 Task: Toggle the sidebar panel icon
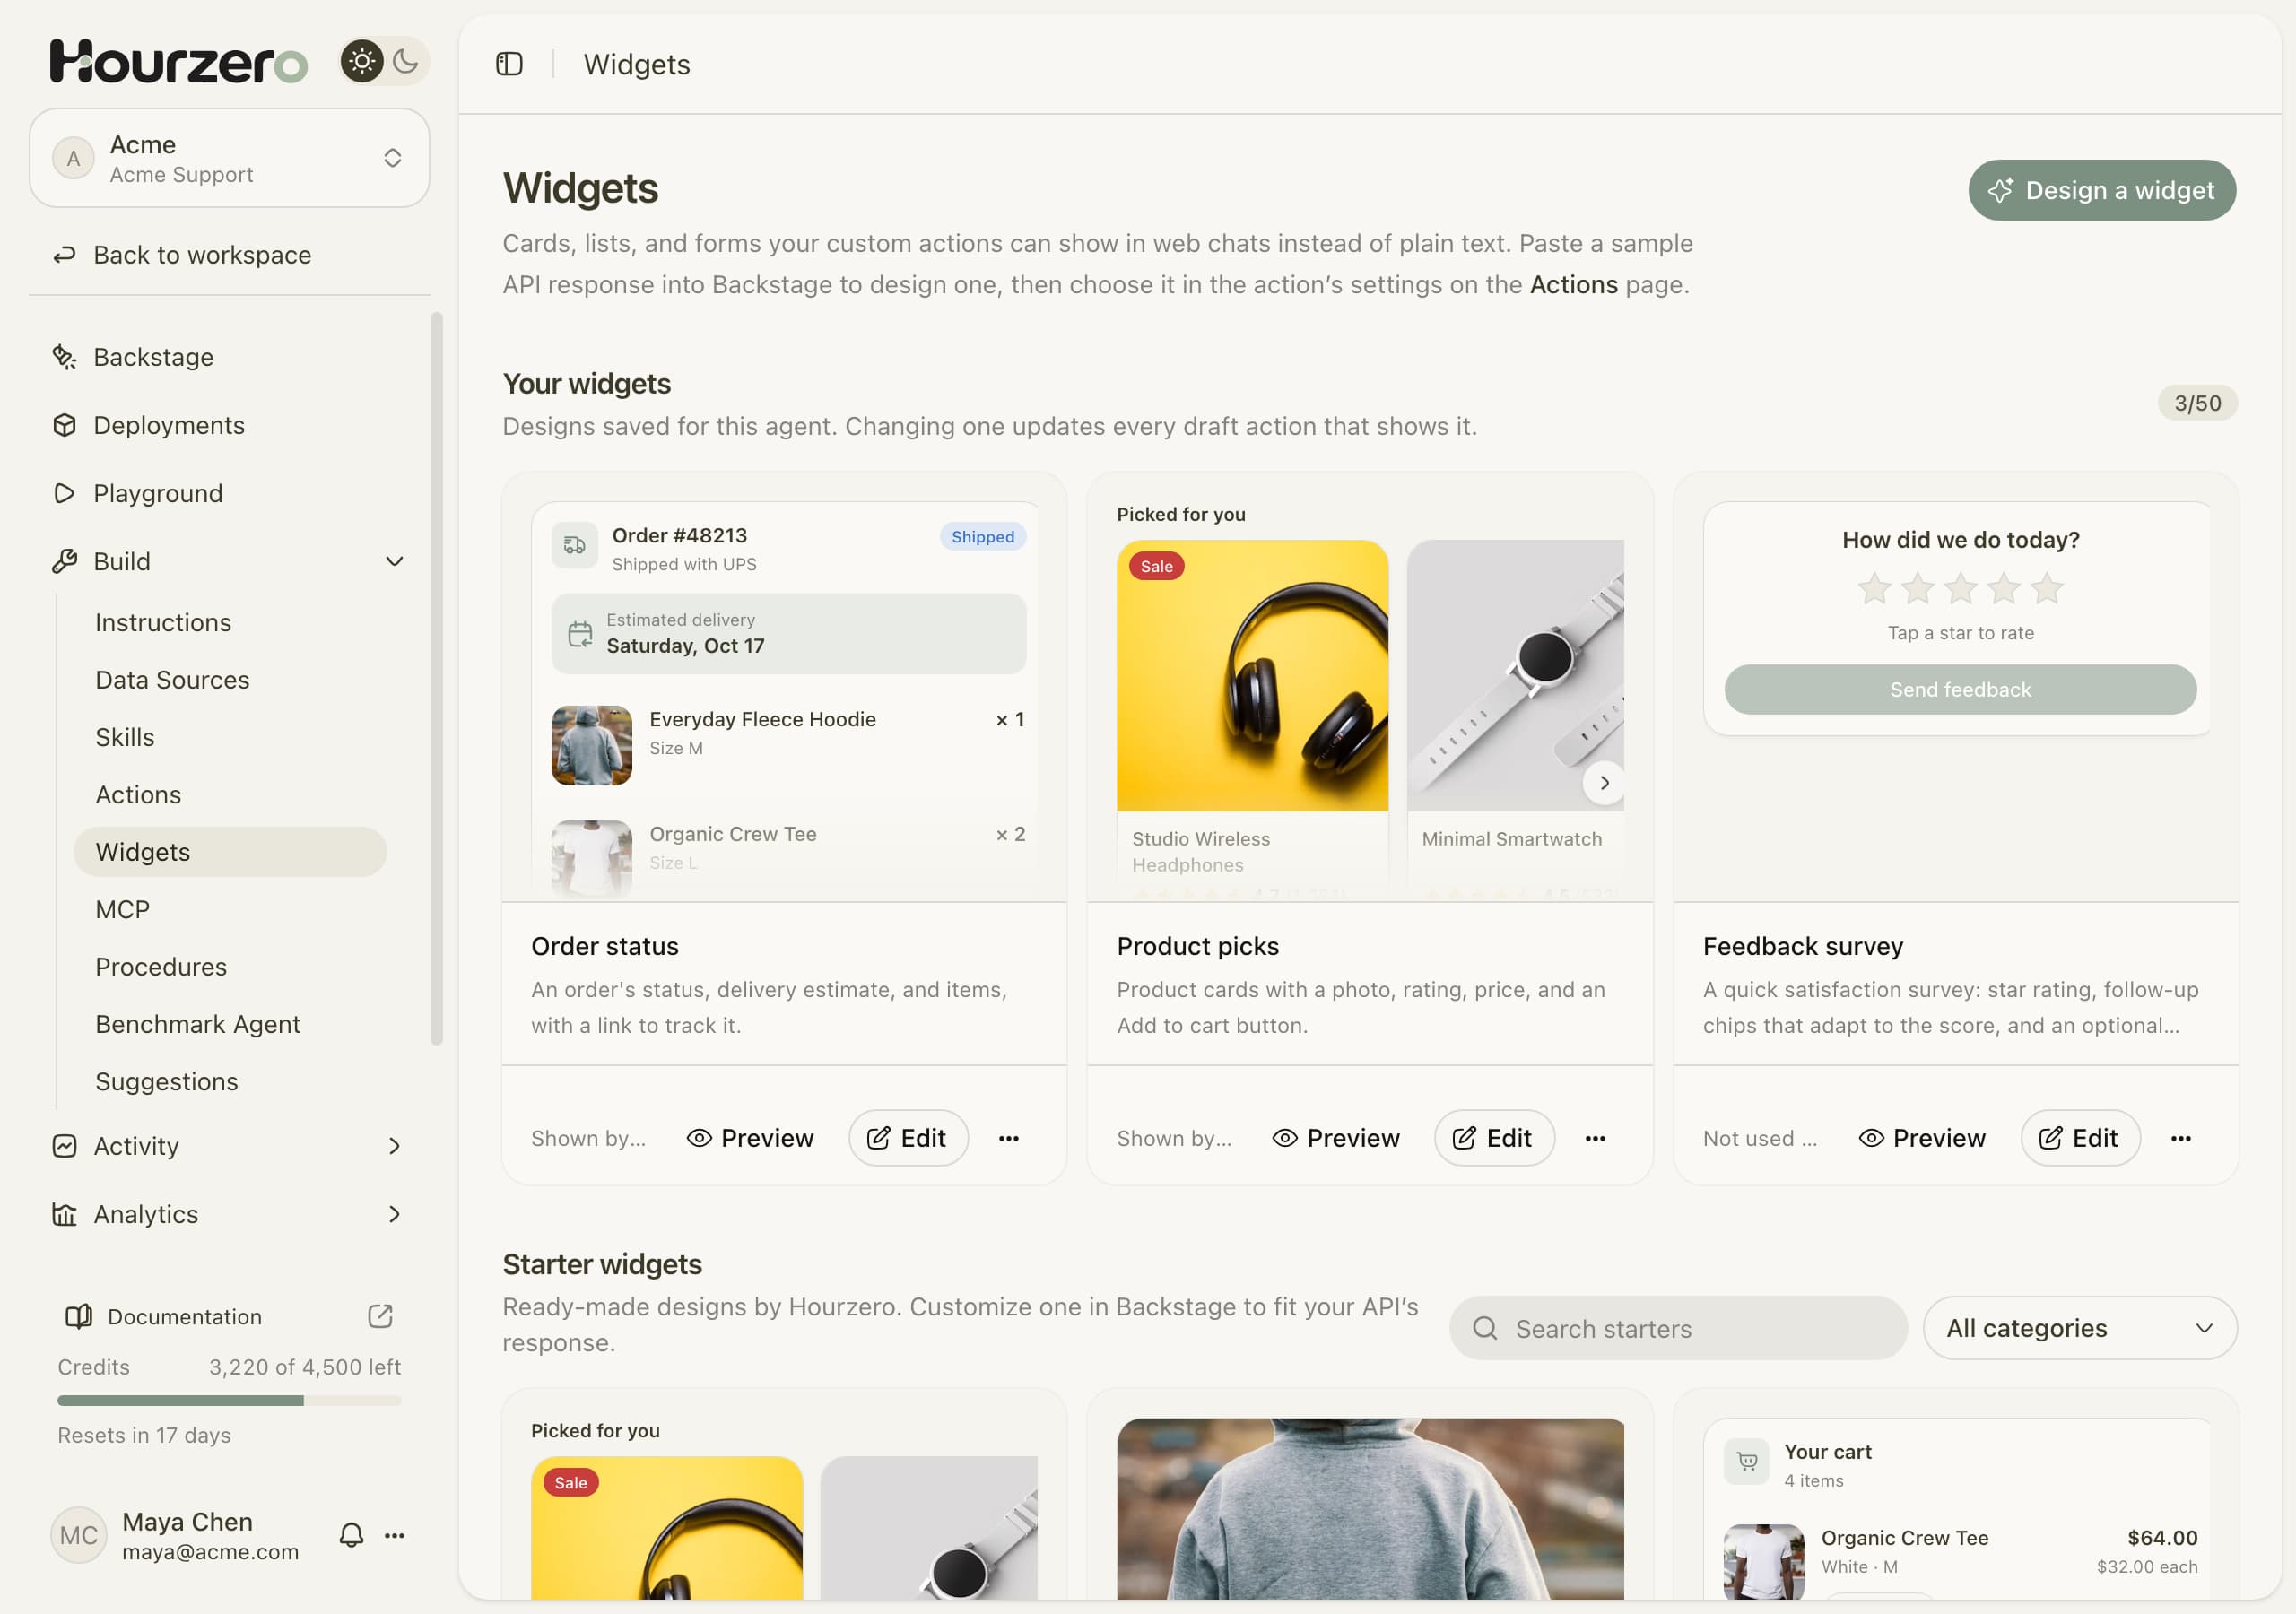[509, 64]
